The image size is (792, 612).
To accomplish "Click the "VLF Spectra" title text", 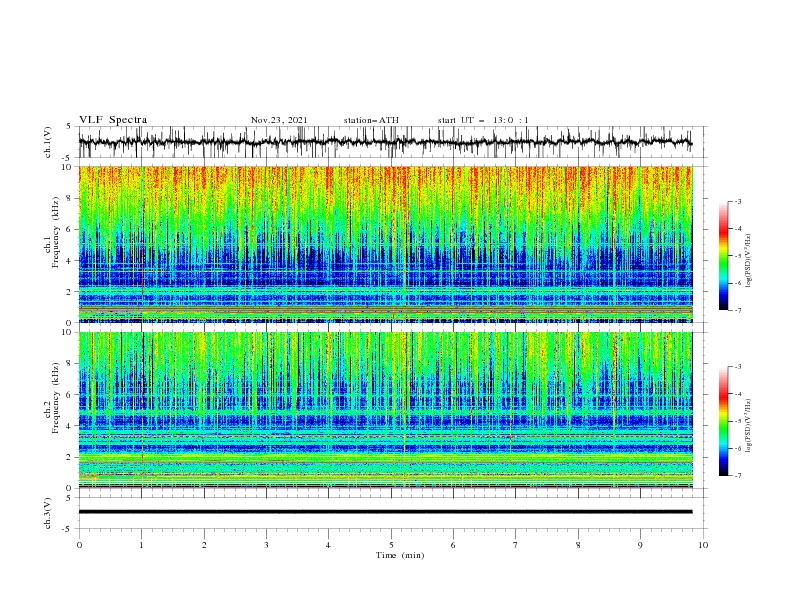I will [113, 120].
